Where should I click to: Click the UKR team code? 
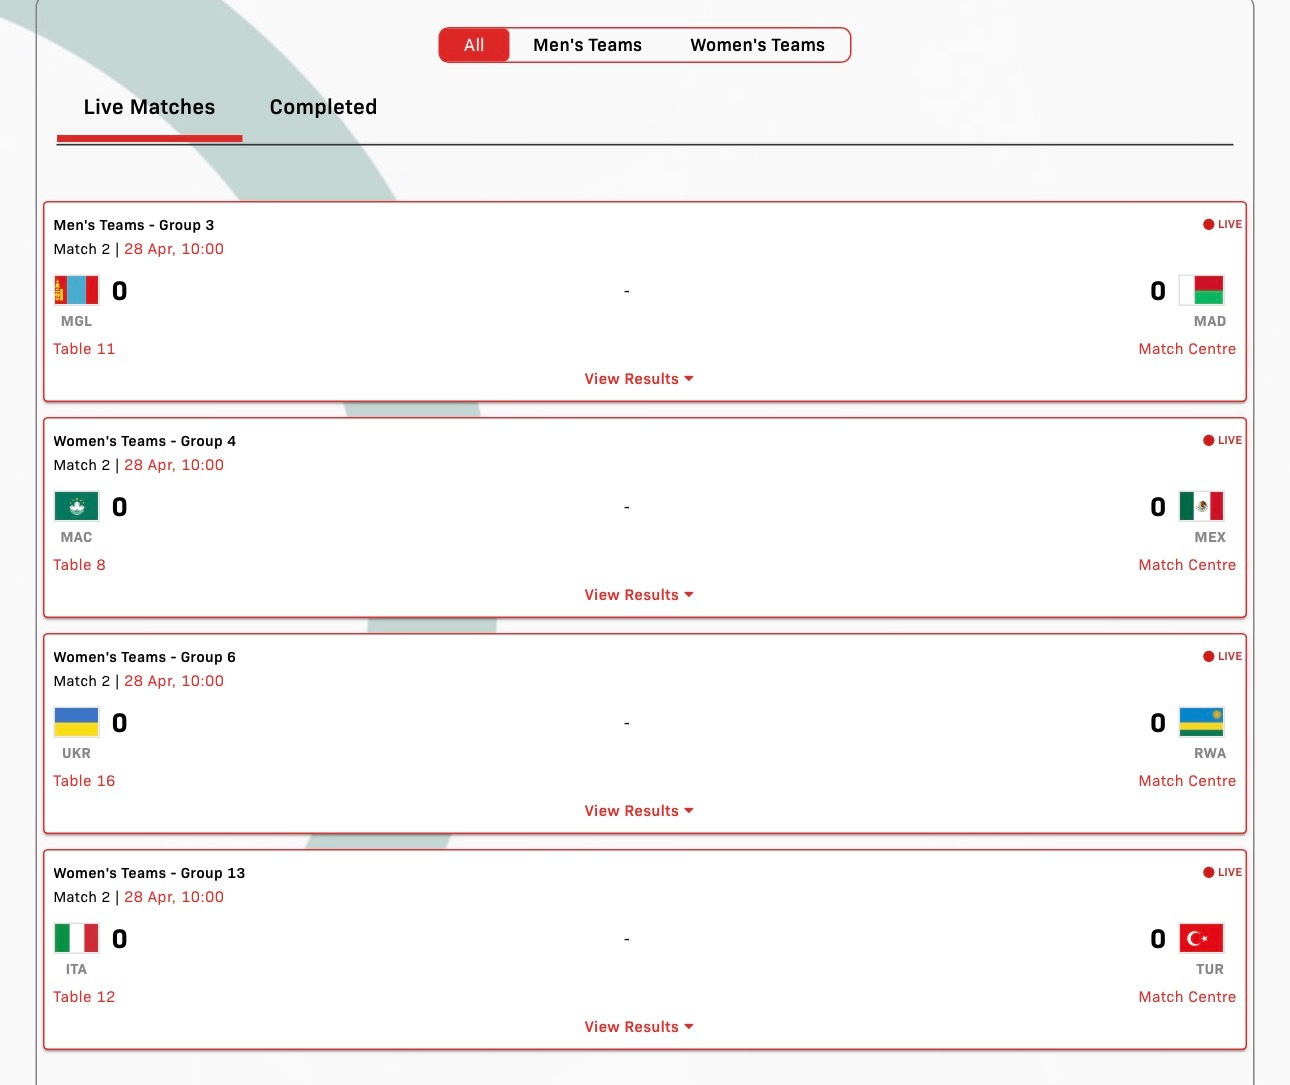[x=76, y=753]
